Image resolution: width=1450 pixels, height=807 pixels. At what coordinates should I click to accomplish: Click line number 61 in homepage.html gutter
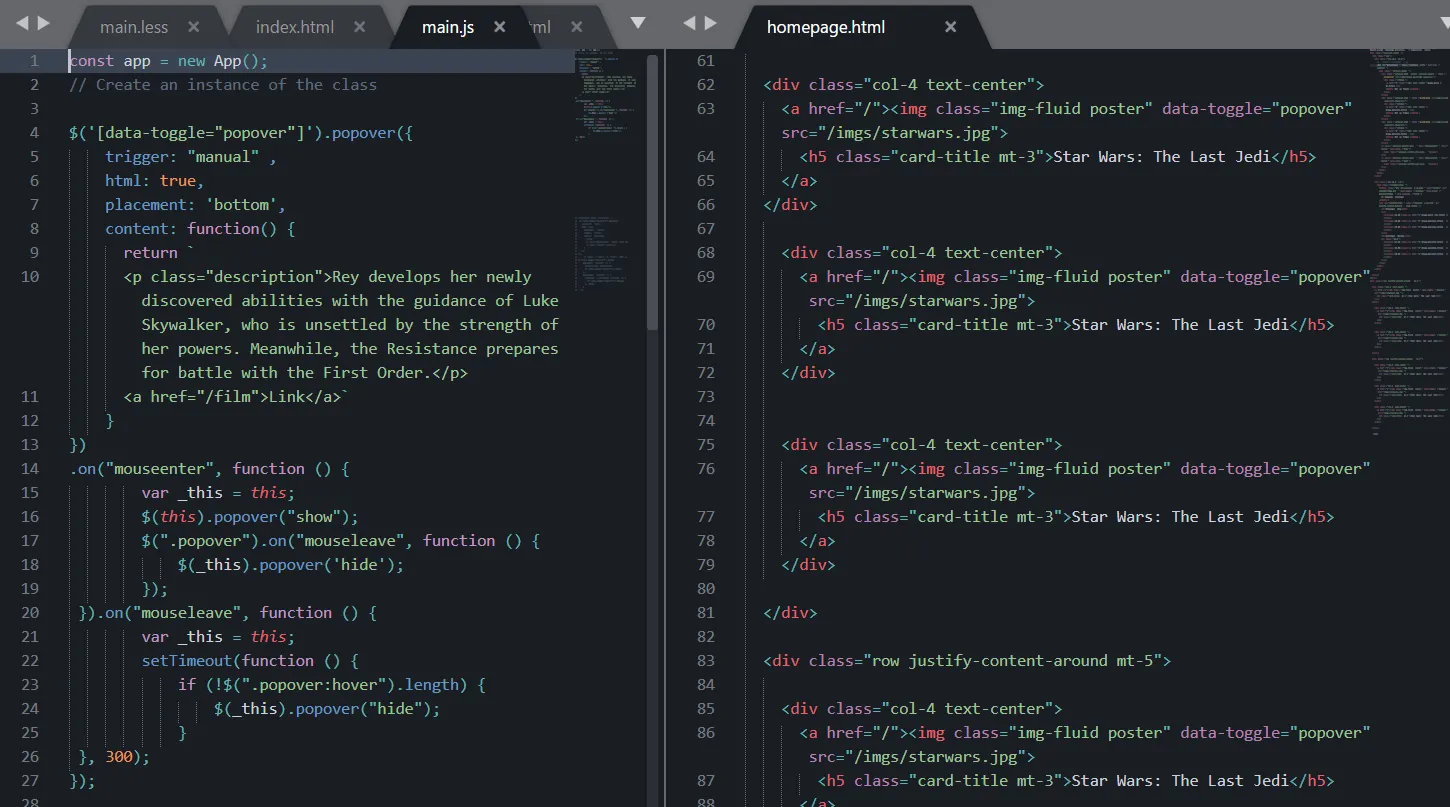click(x=706, y=61)
